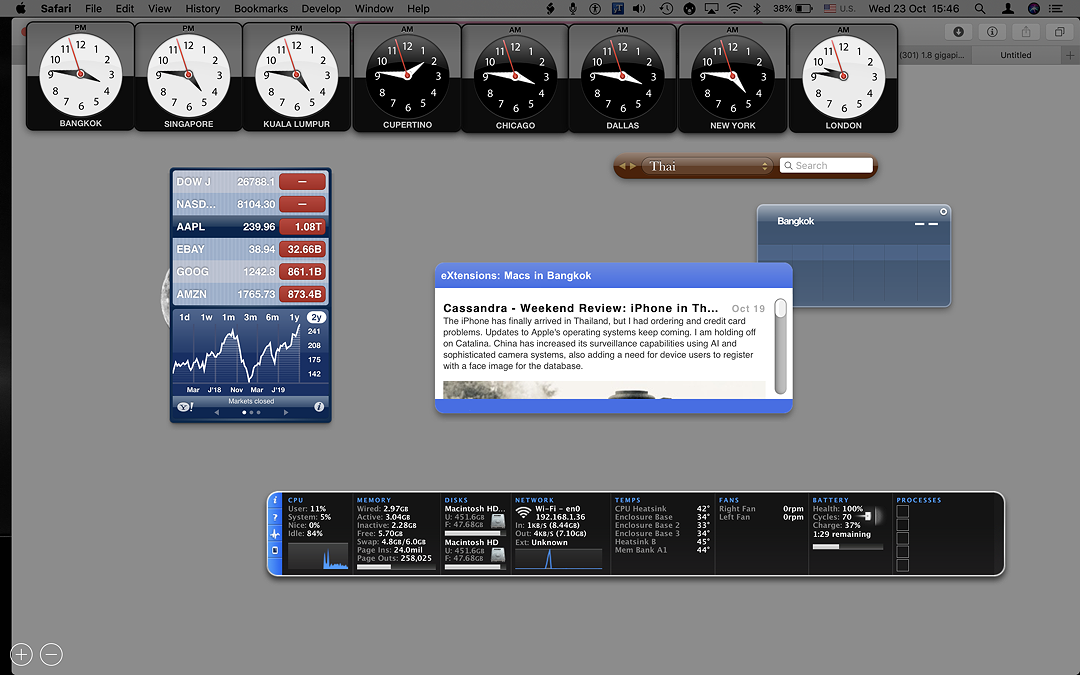
Task: Click the square icon at bottom of iStat sidebar
Action: (275, 550)
